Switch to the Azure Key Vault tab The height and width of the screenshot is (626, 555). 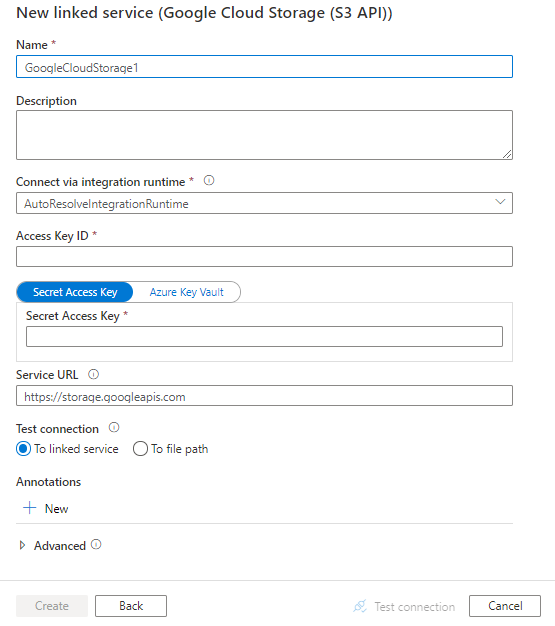(186, 292)
